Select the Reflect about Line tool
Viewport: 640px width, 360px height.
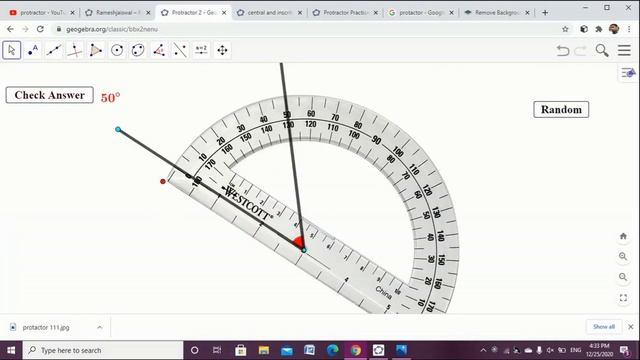(180, 50)
